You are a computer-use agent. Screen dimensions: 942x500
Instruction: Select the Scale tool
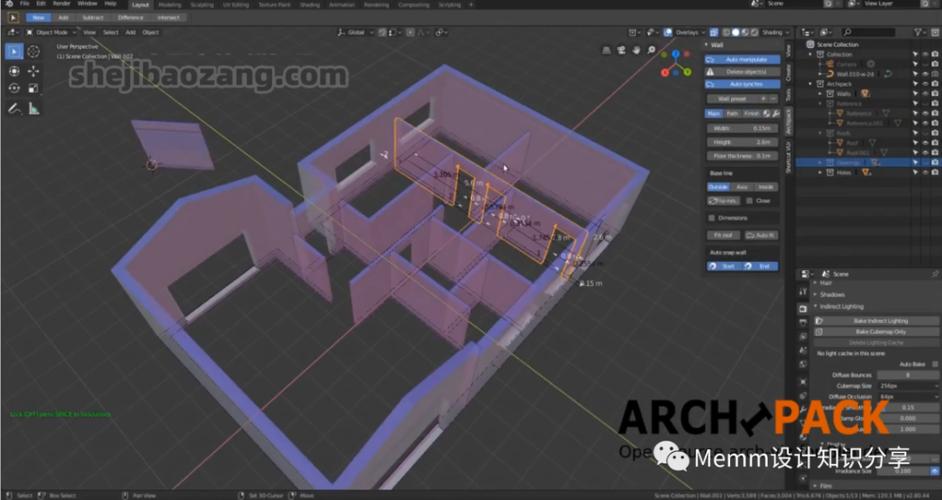[34, 88]
